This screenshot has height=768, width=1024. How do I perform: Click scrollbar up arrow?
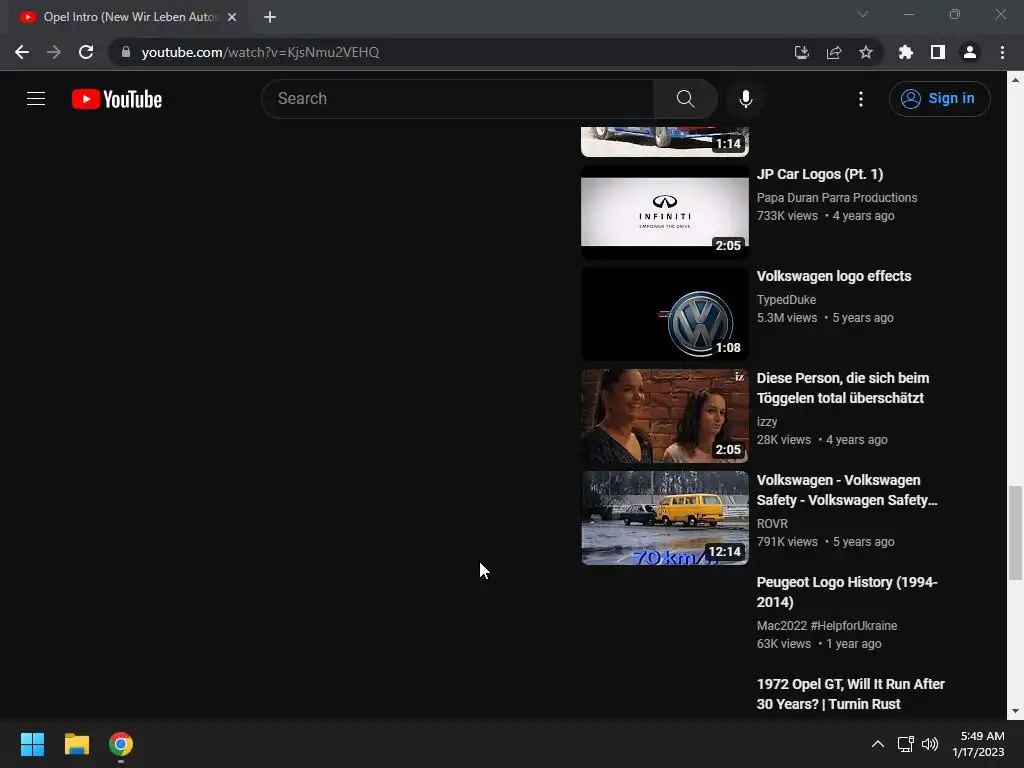coord(1015,80)
